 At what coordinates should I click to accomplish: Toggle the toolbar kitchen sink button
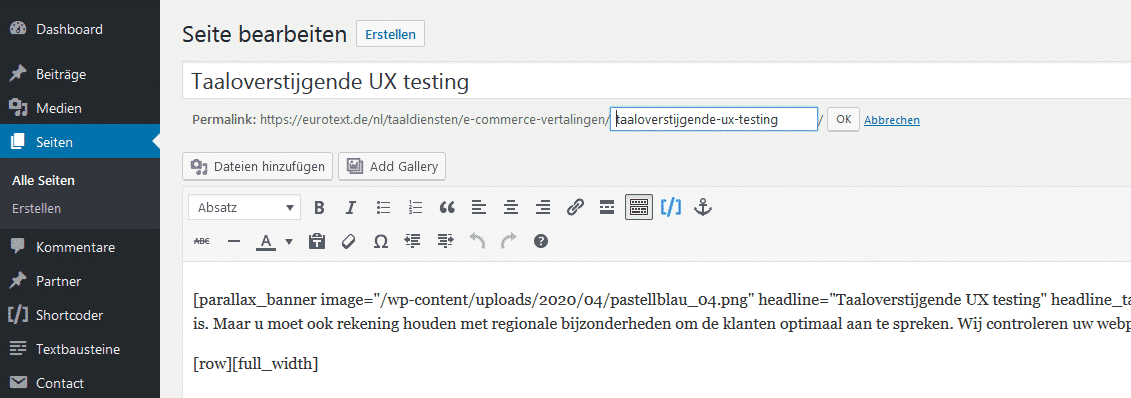click(x=639, y=208)
